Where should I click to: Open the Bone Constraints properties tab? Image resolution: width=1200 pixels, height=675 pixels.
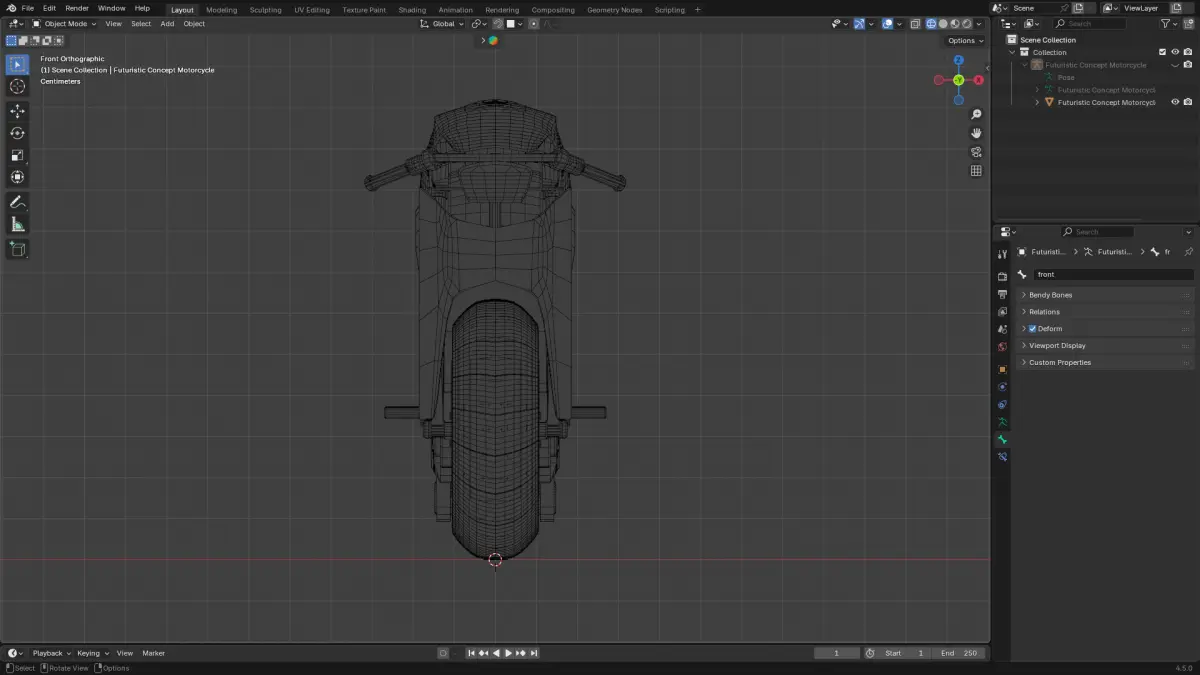pyautogui.click(x=1002, y=457)
